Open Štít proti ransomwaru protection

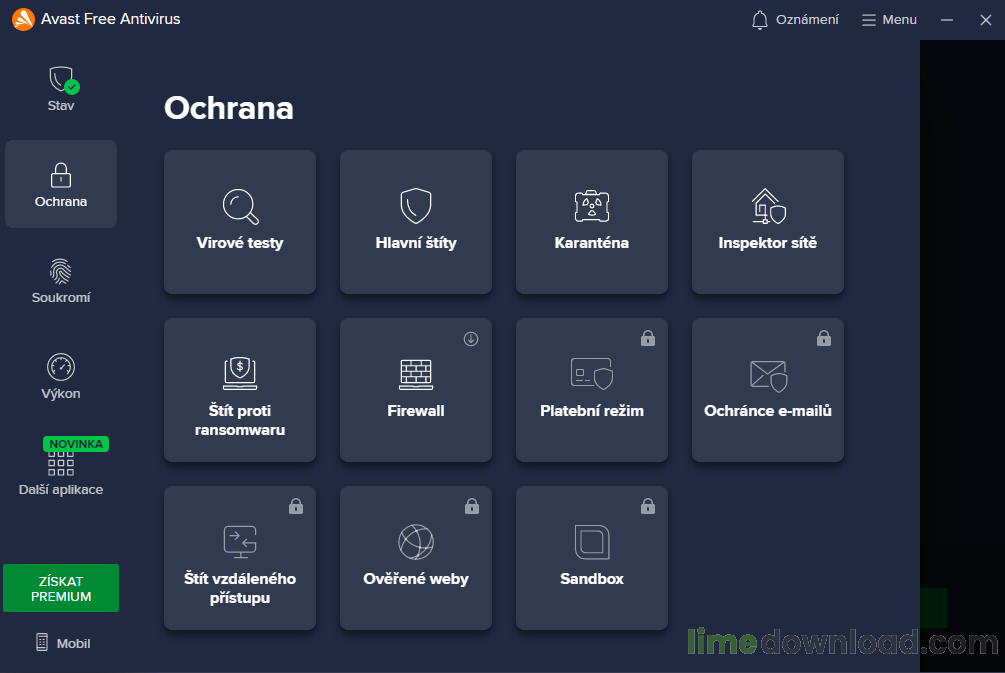240,390
